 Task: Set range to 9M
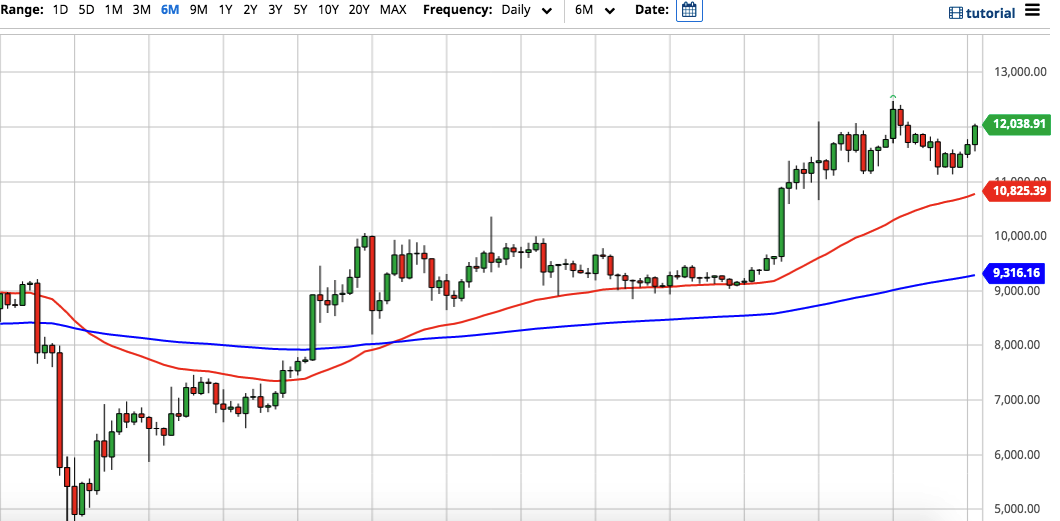point(198,10)
